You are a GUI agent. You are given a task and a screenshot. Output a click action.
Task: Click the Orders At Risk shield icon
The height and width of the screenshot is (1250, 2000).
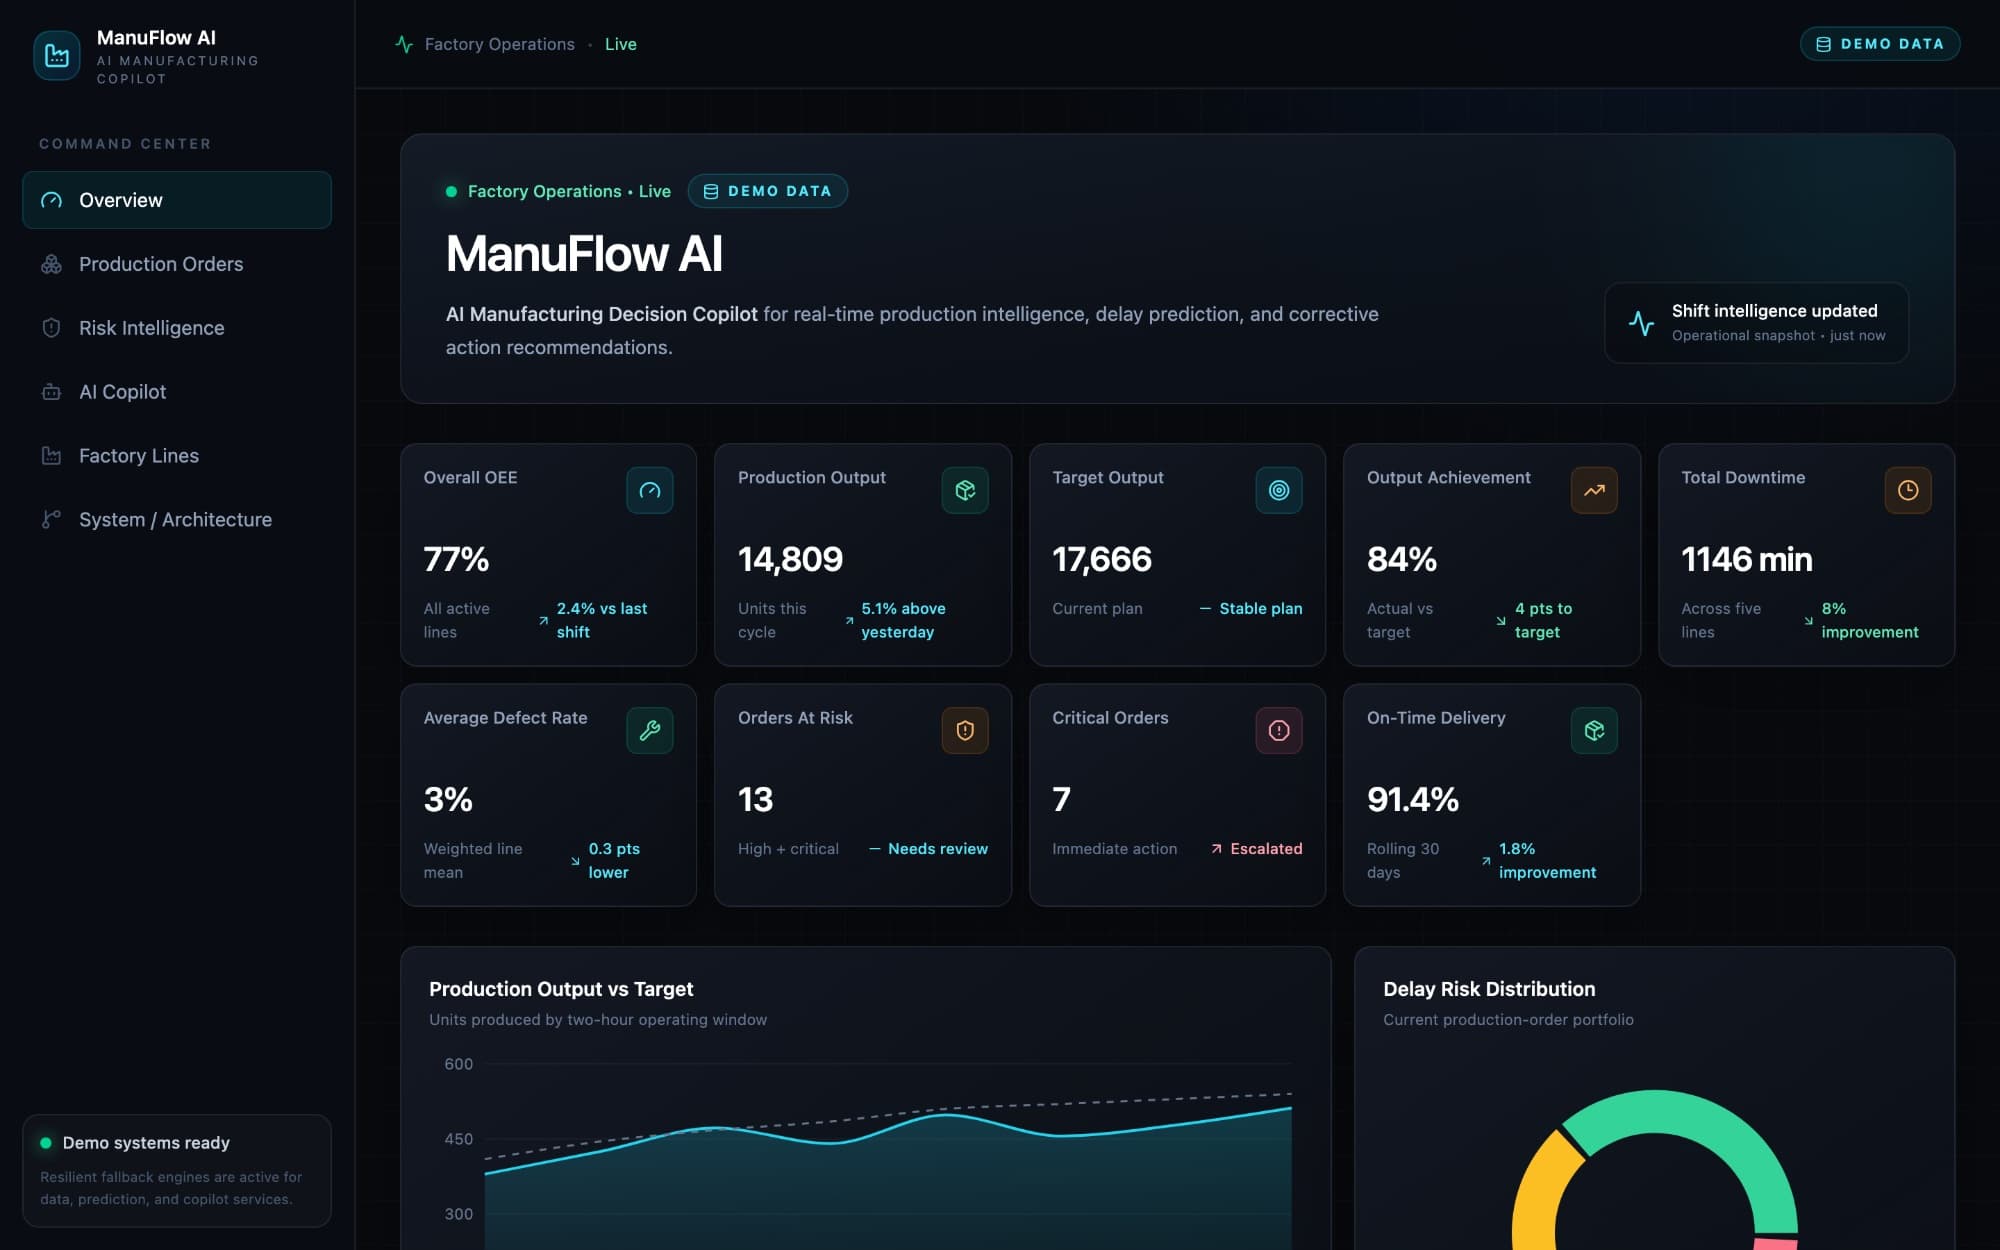965,730
